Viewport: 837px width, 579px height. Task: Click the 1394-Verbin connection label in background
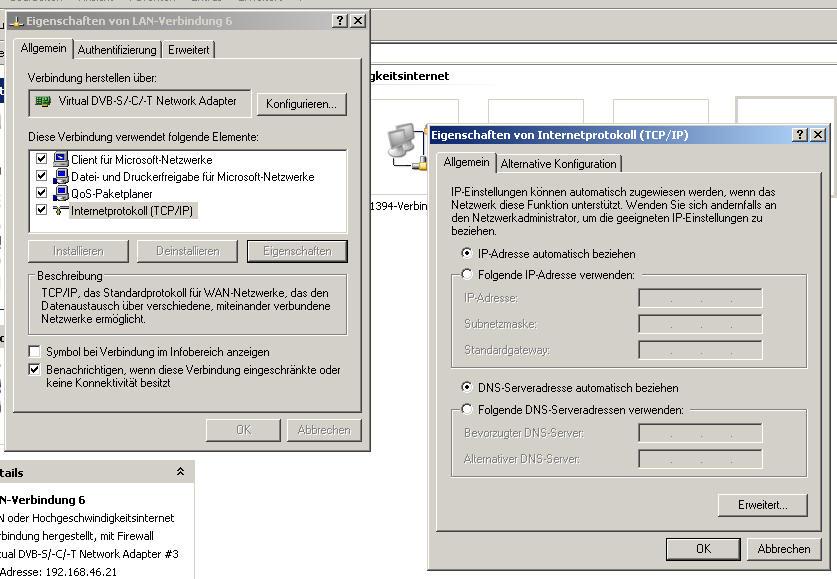(398, 206)
